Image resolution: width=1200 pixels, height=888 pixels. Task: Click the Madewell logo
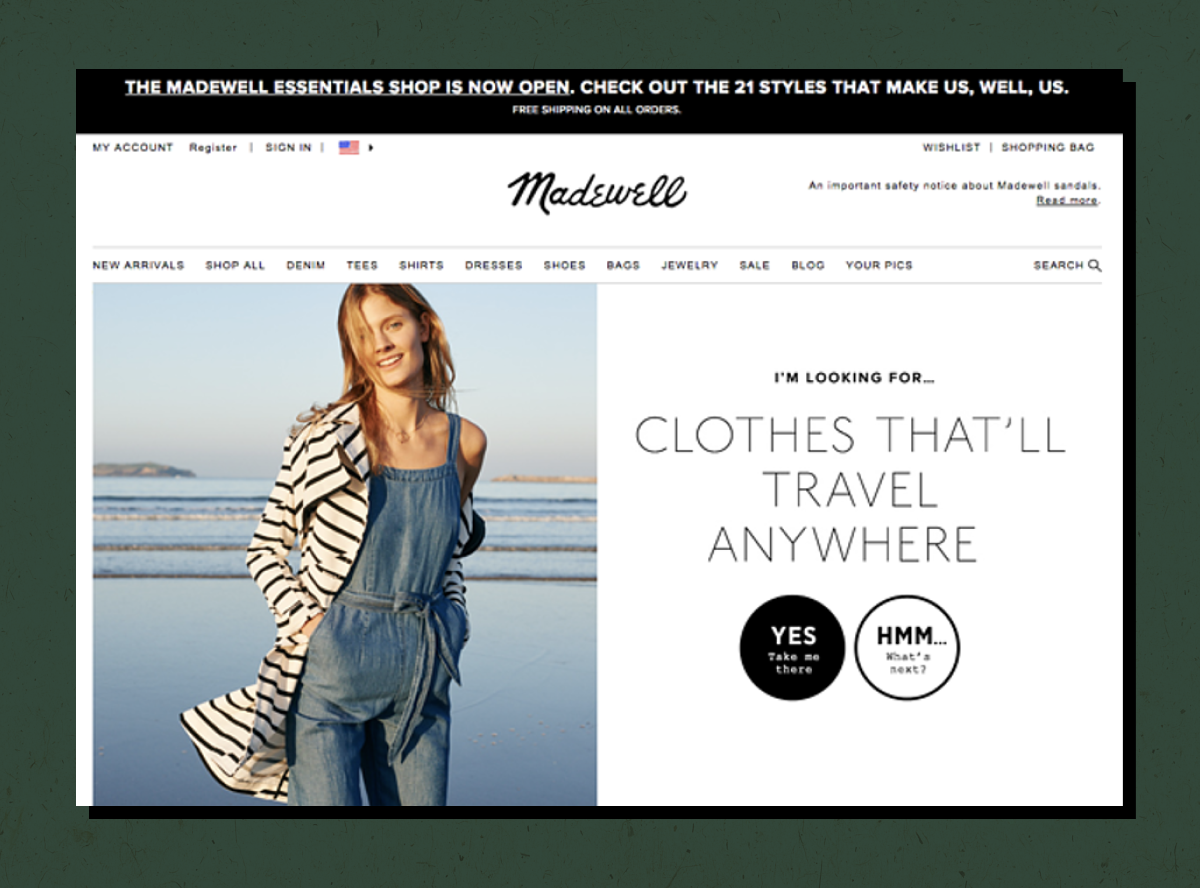(x=597, y=192)
